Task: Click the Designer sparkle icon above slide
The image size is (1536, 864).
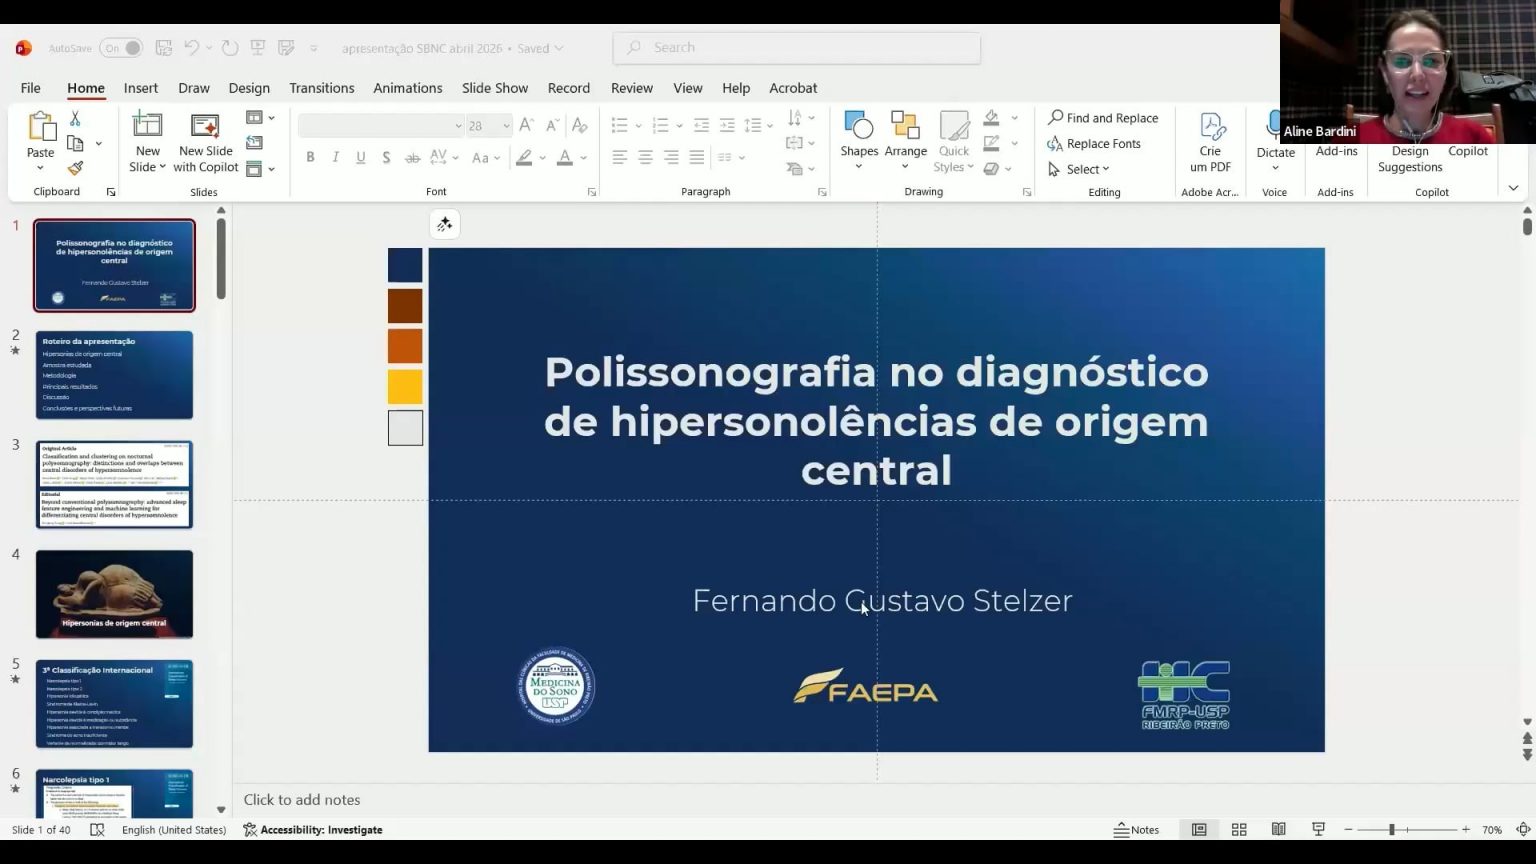Action: tap(445, 225)
